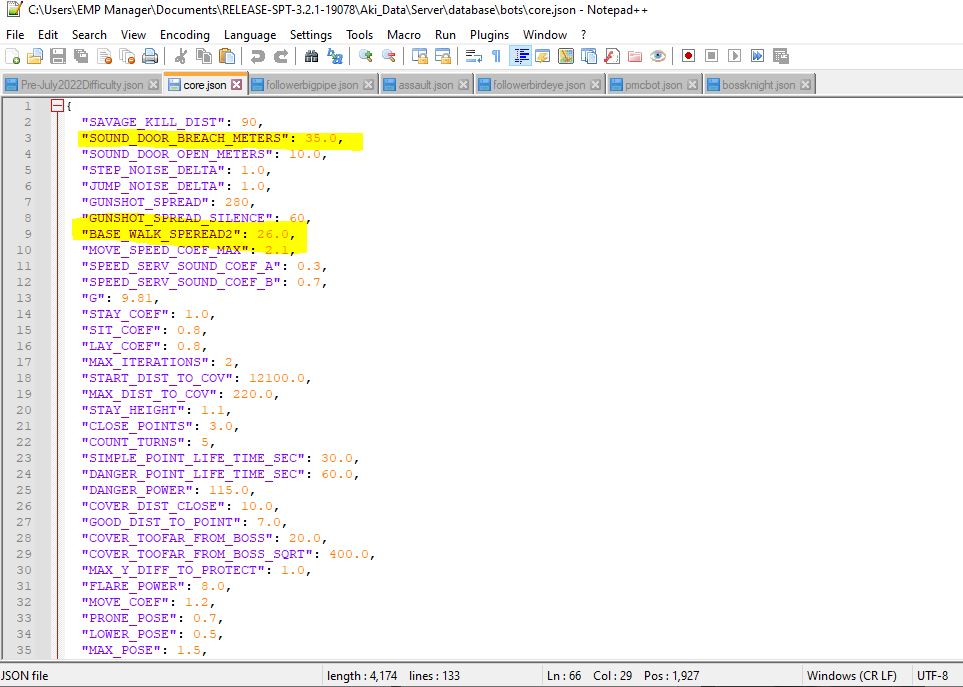This screenshot has width=963, height=687.
Task: Click the Close All toolbar icon
Action: tap(127, 56)
